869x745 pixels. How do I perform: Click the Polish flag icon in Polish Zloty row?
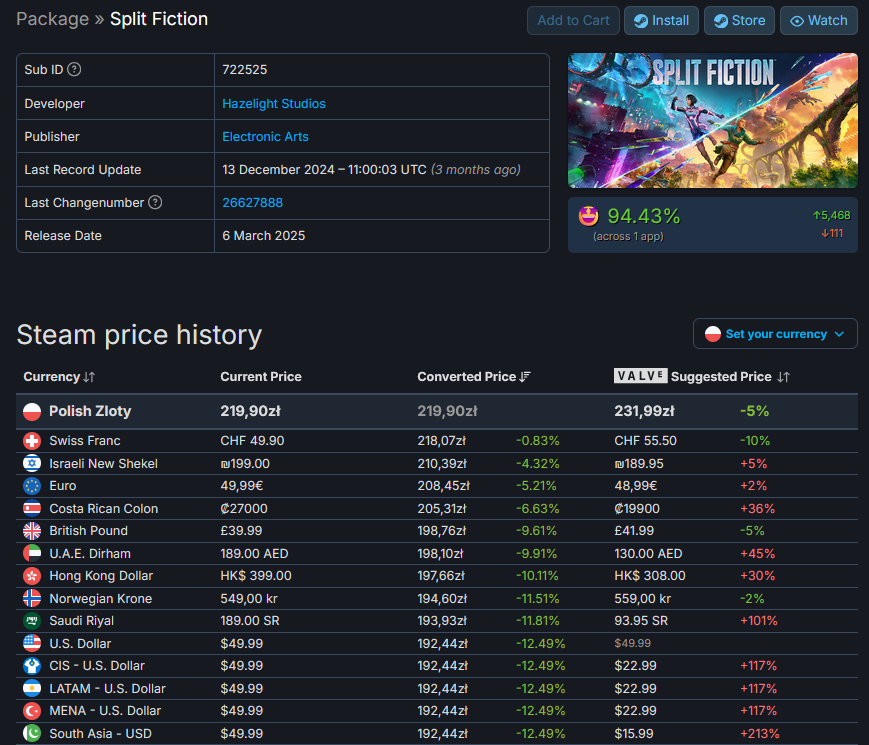click(32, 411)
